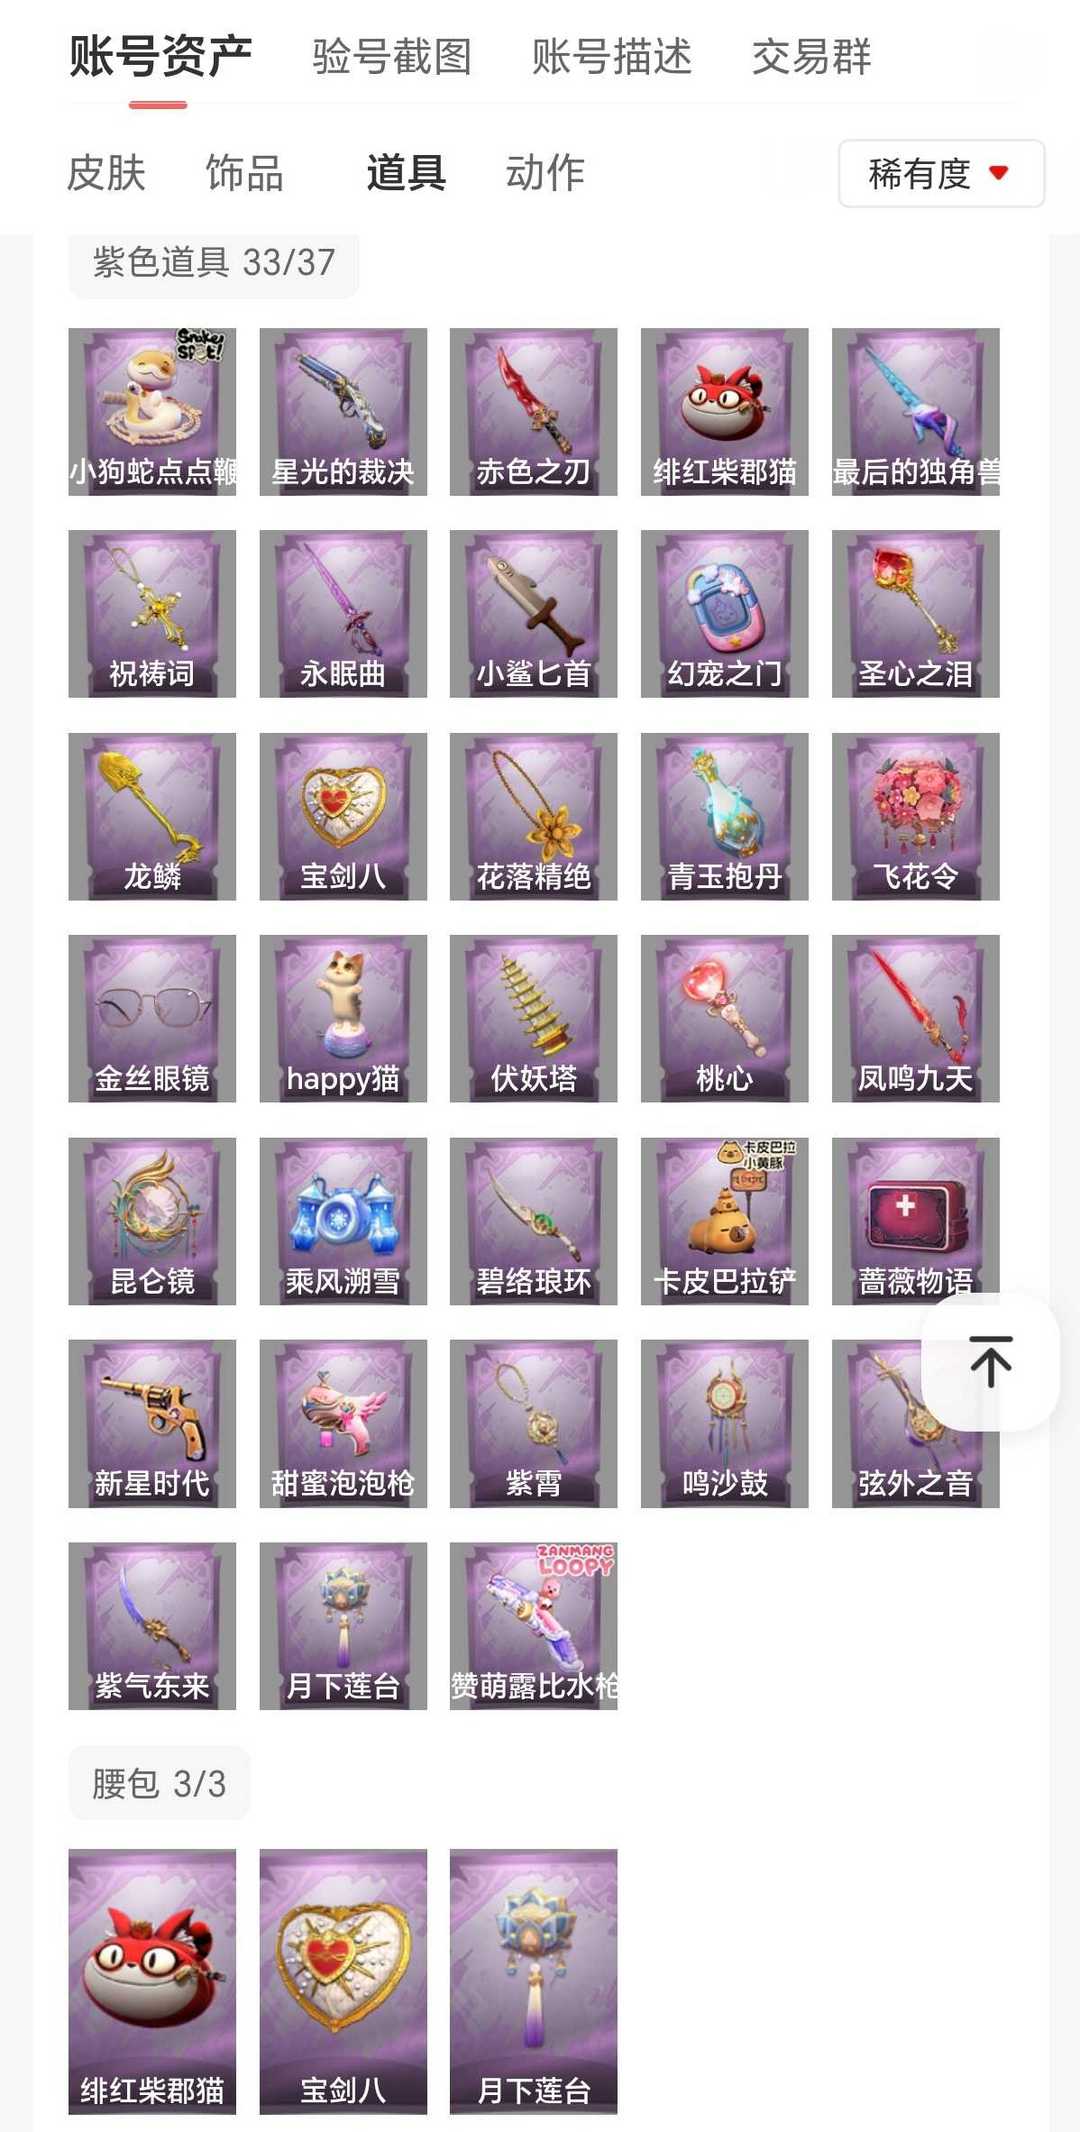Tap the 赤色之刃 blade item
Viewport: 1080px width, 2132px height.
click(533, 412)
